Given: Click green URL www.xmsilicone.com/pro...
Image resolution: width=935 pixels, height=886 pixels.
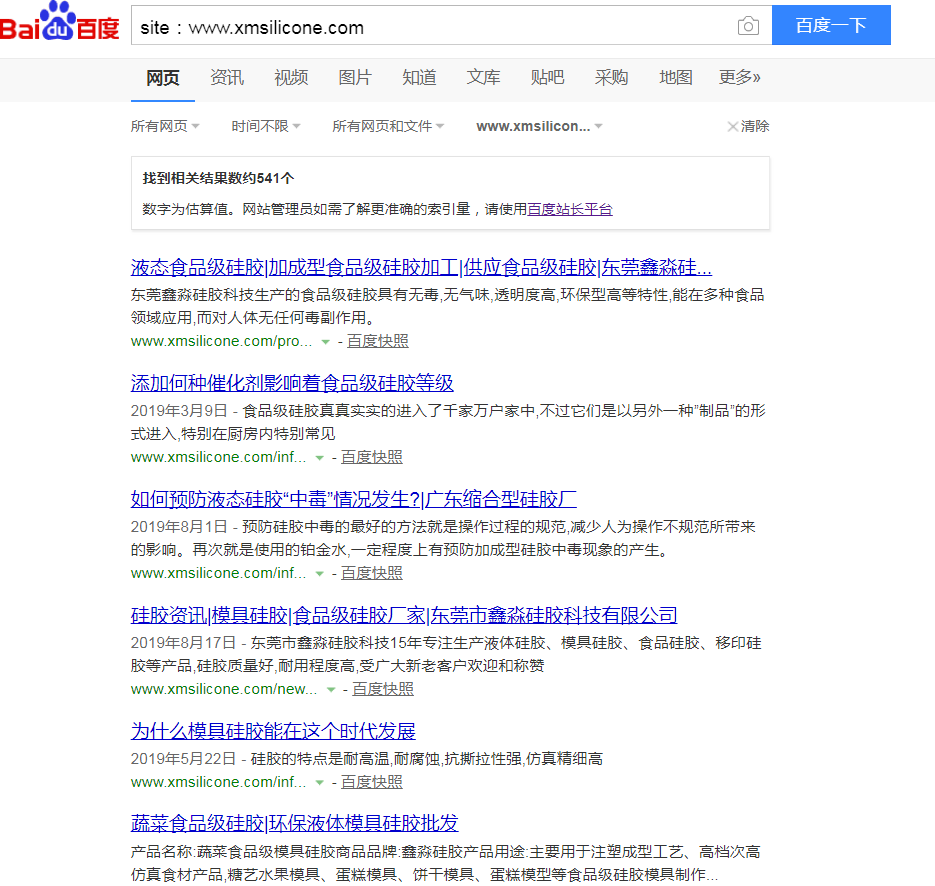Looking at the screenshot, I should click(221, 341).
